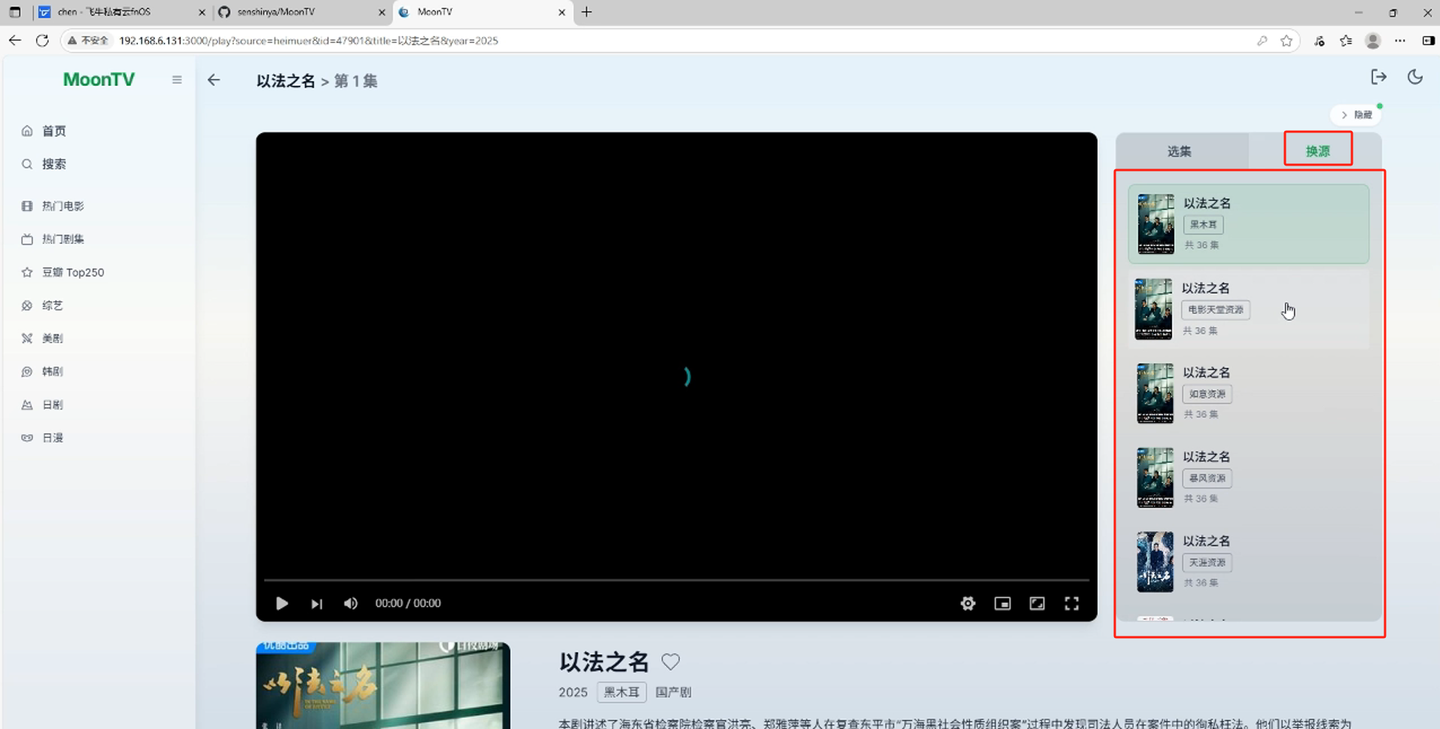1440x729 pixels.
Task: Enable picture-in-picture mode
Action: coord(1002,603)
